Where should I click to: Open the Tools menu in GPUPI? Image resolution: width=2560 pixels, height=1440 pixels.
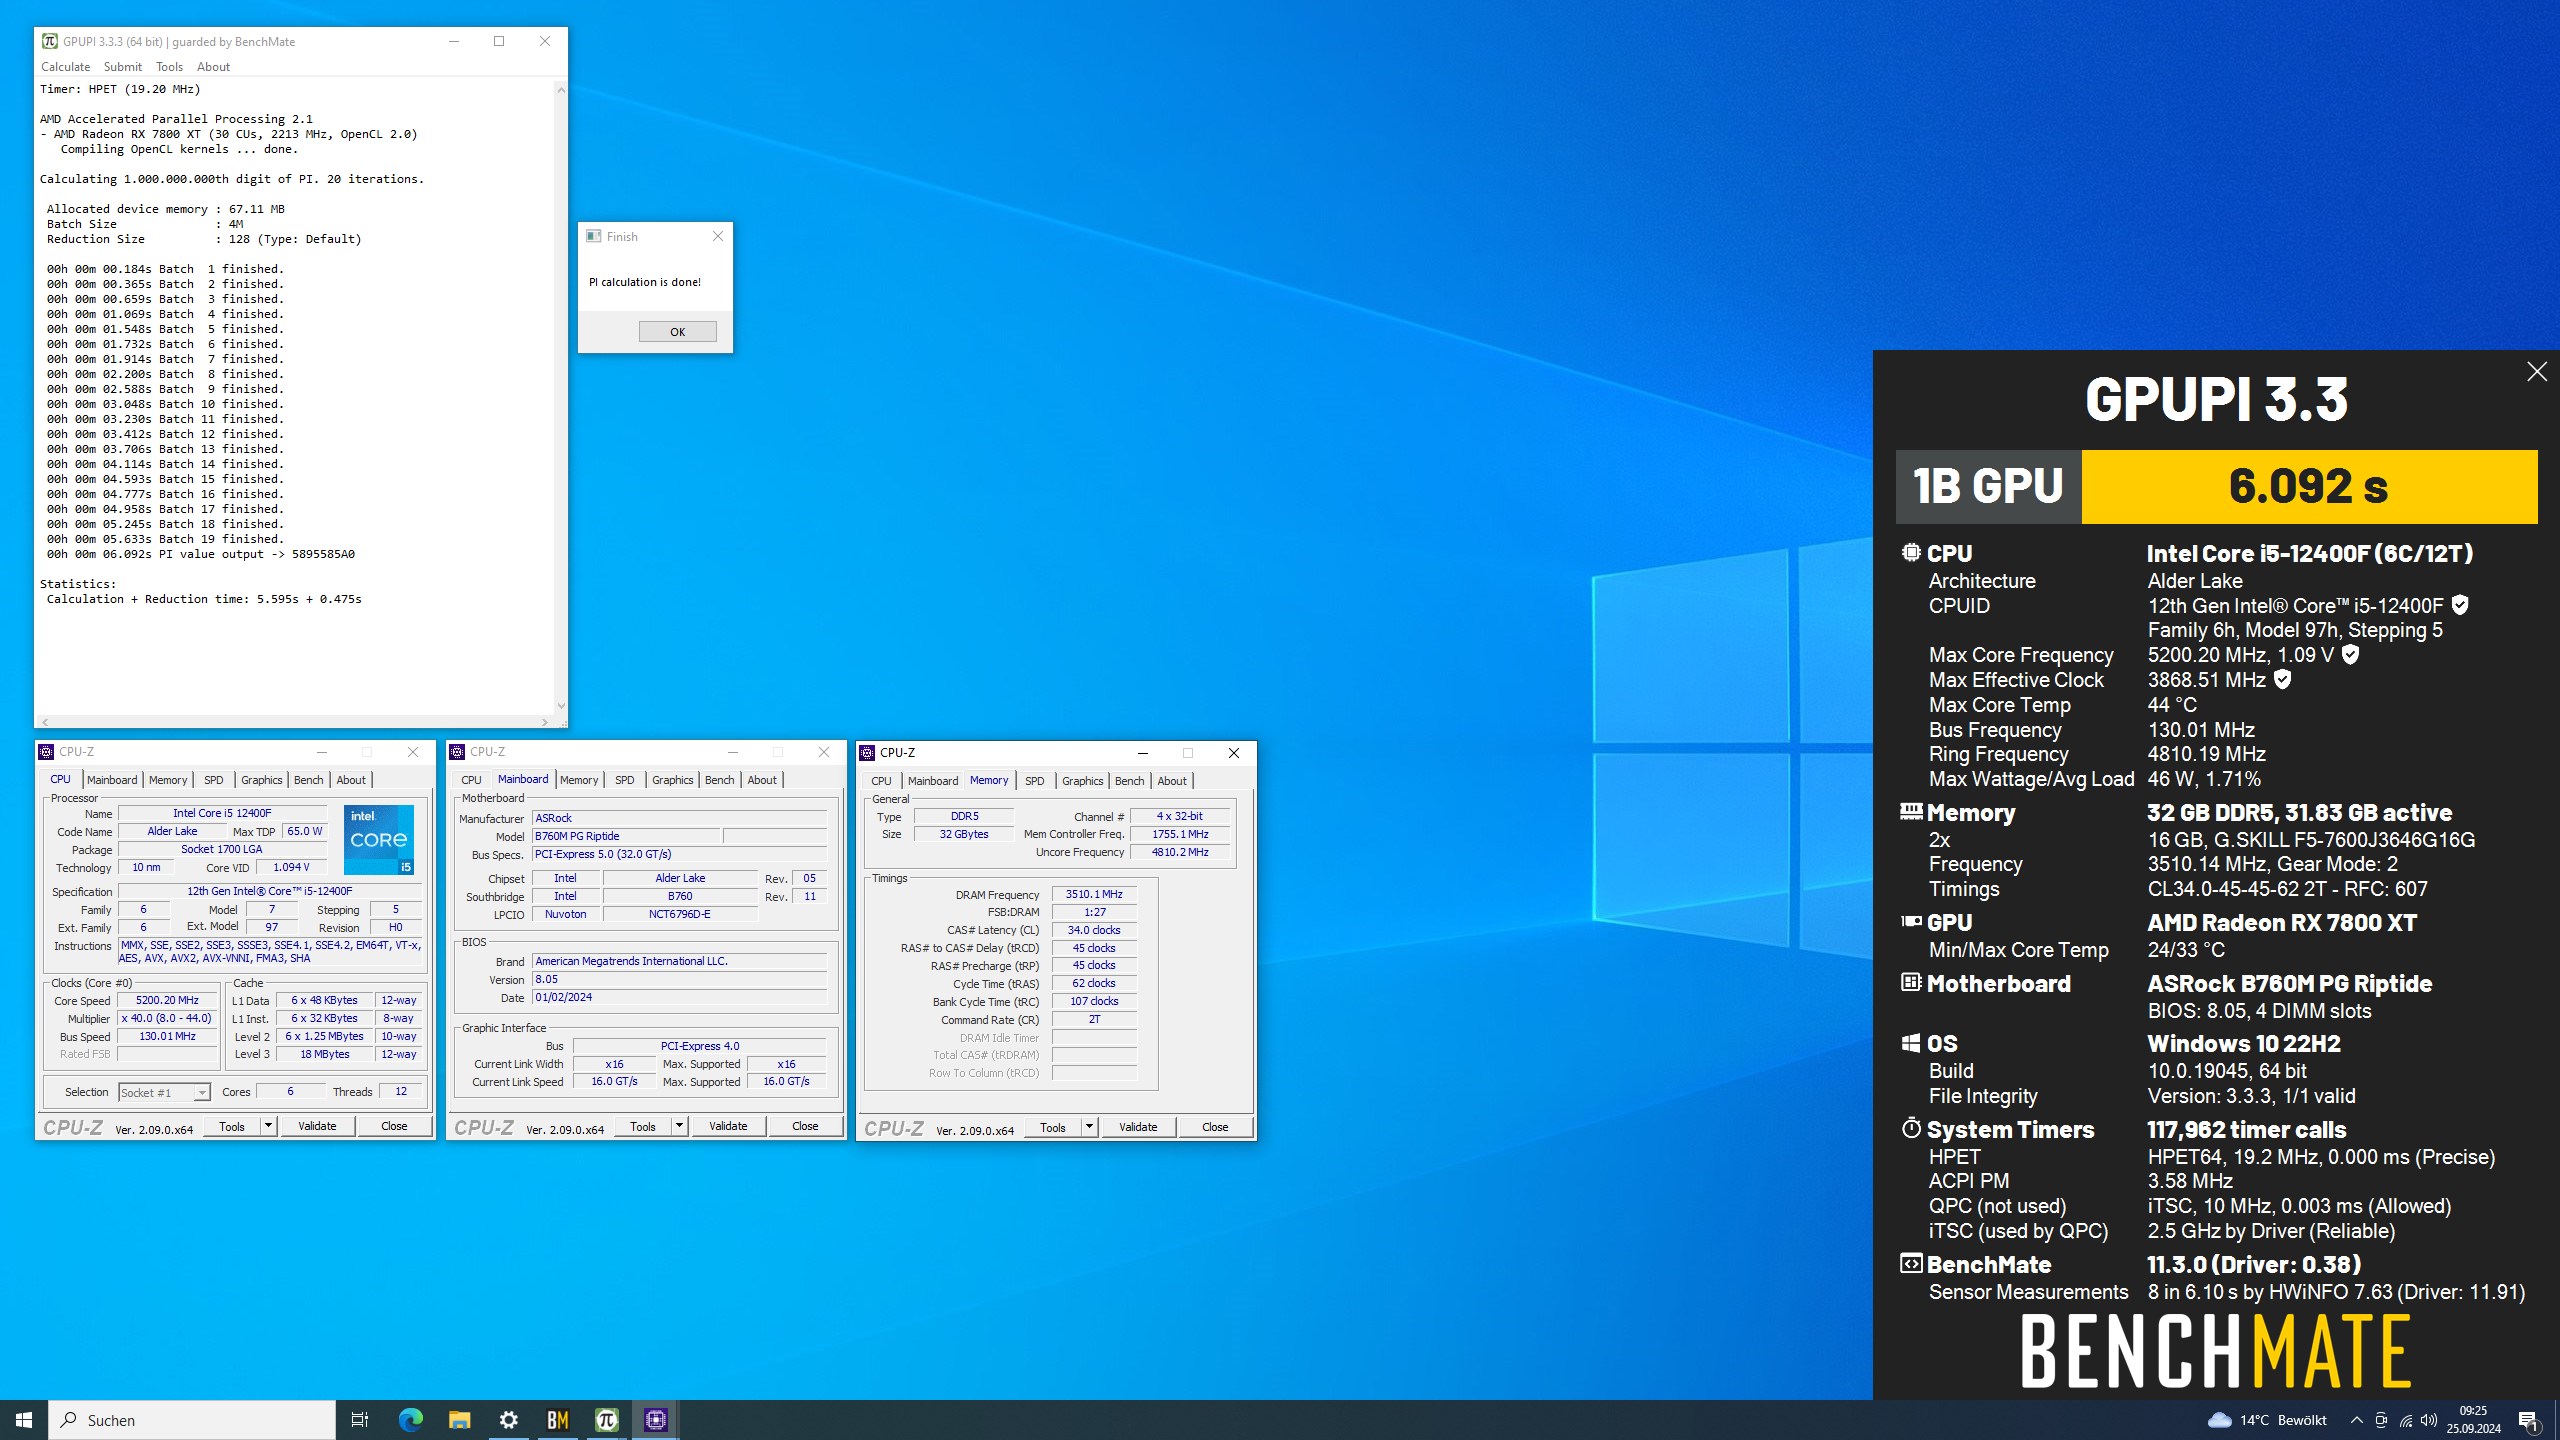point(169,67)
